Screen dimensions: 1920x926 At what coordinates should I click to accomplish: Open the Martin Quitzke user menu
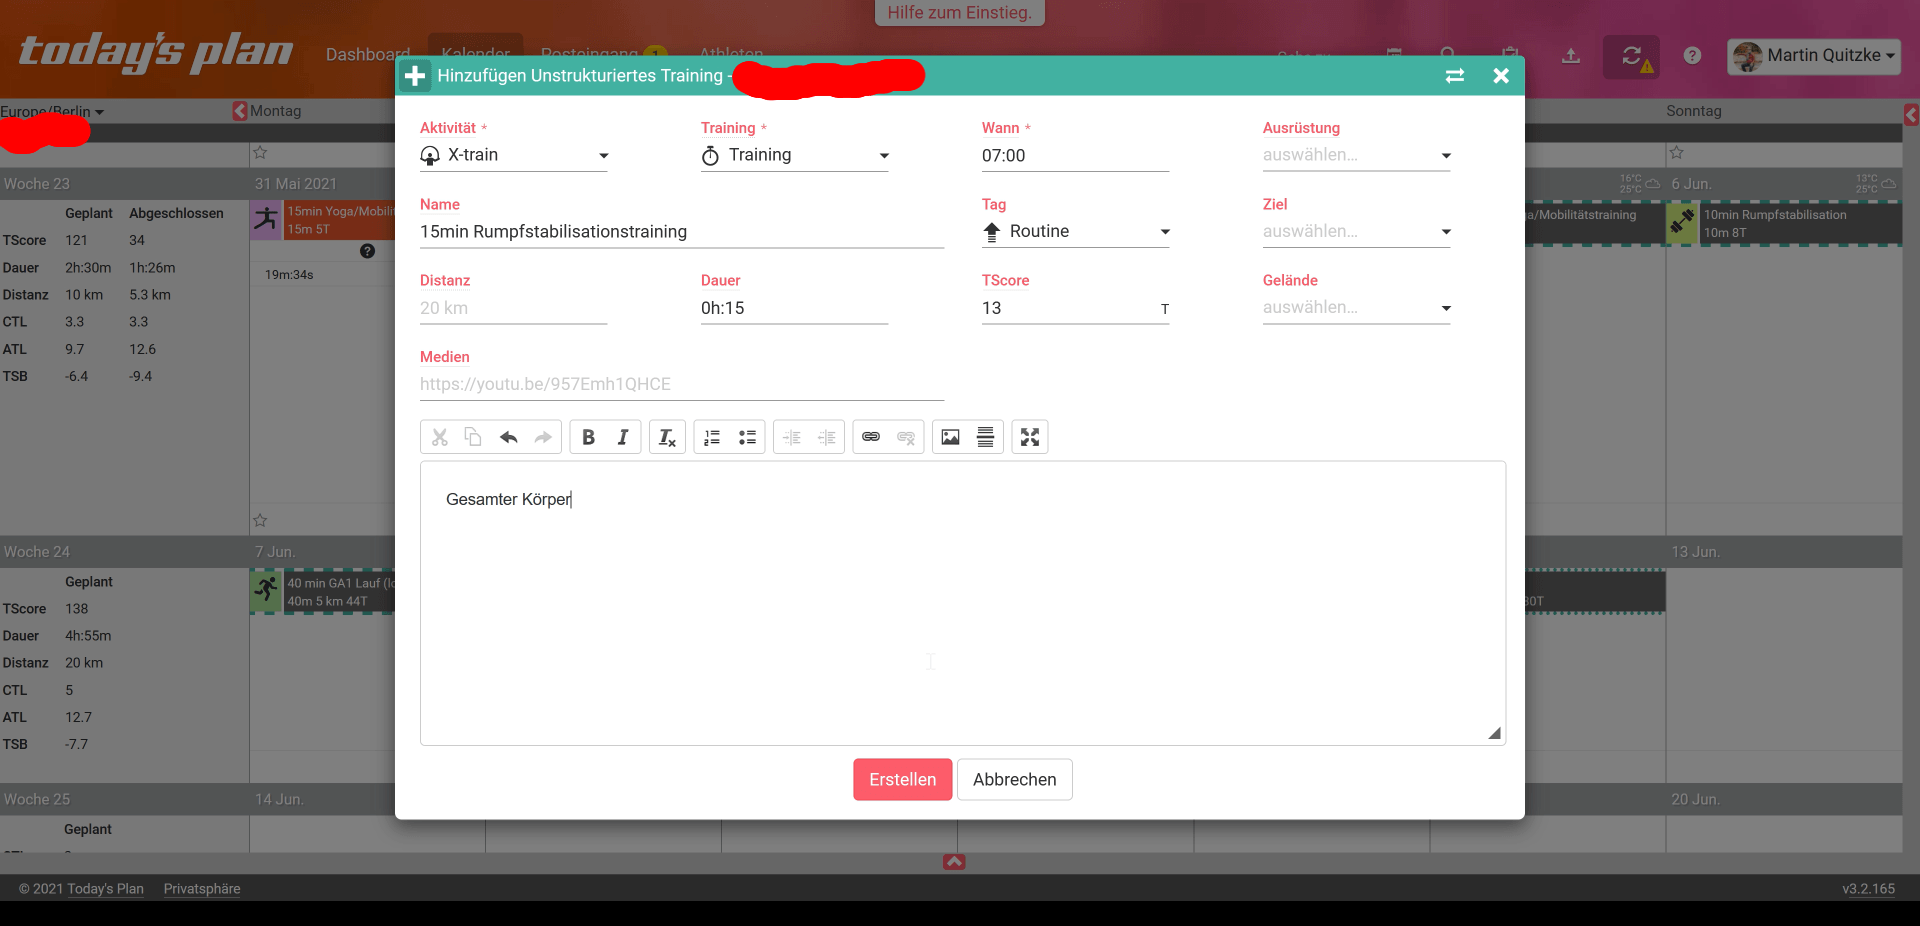tap(1814, 56)
